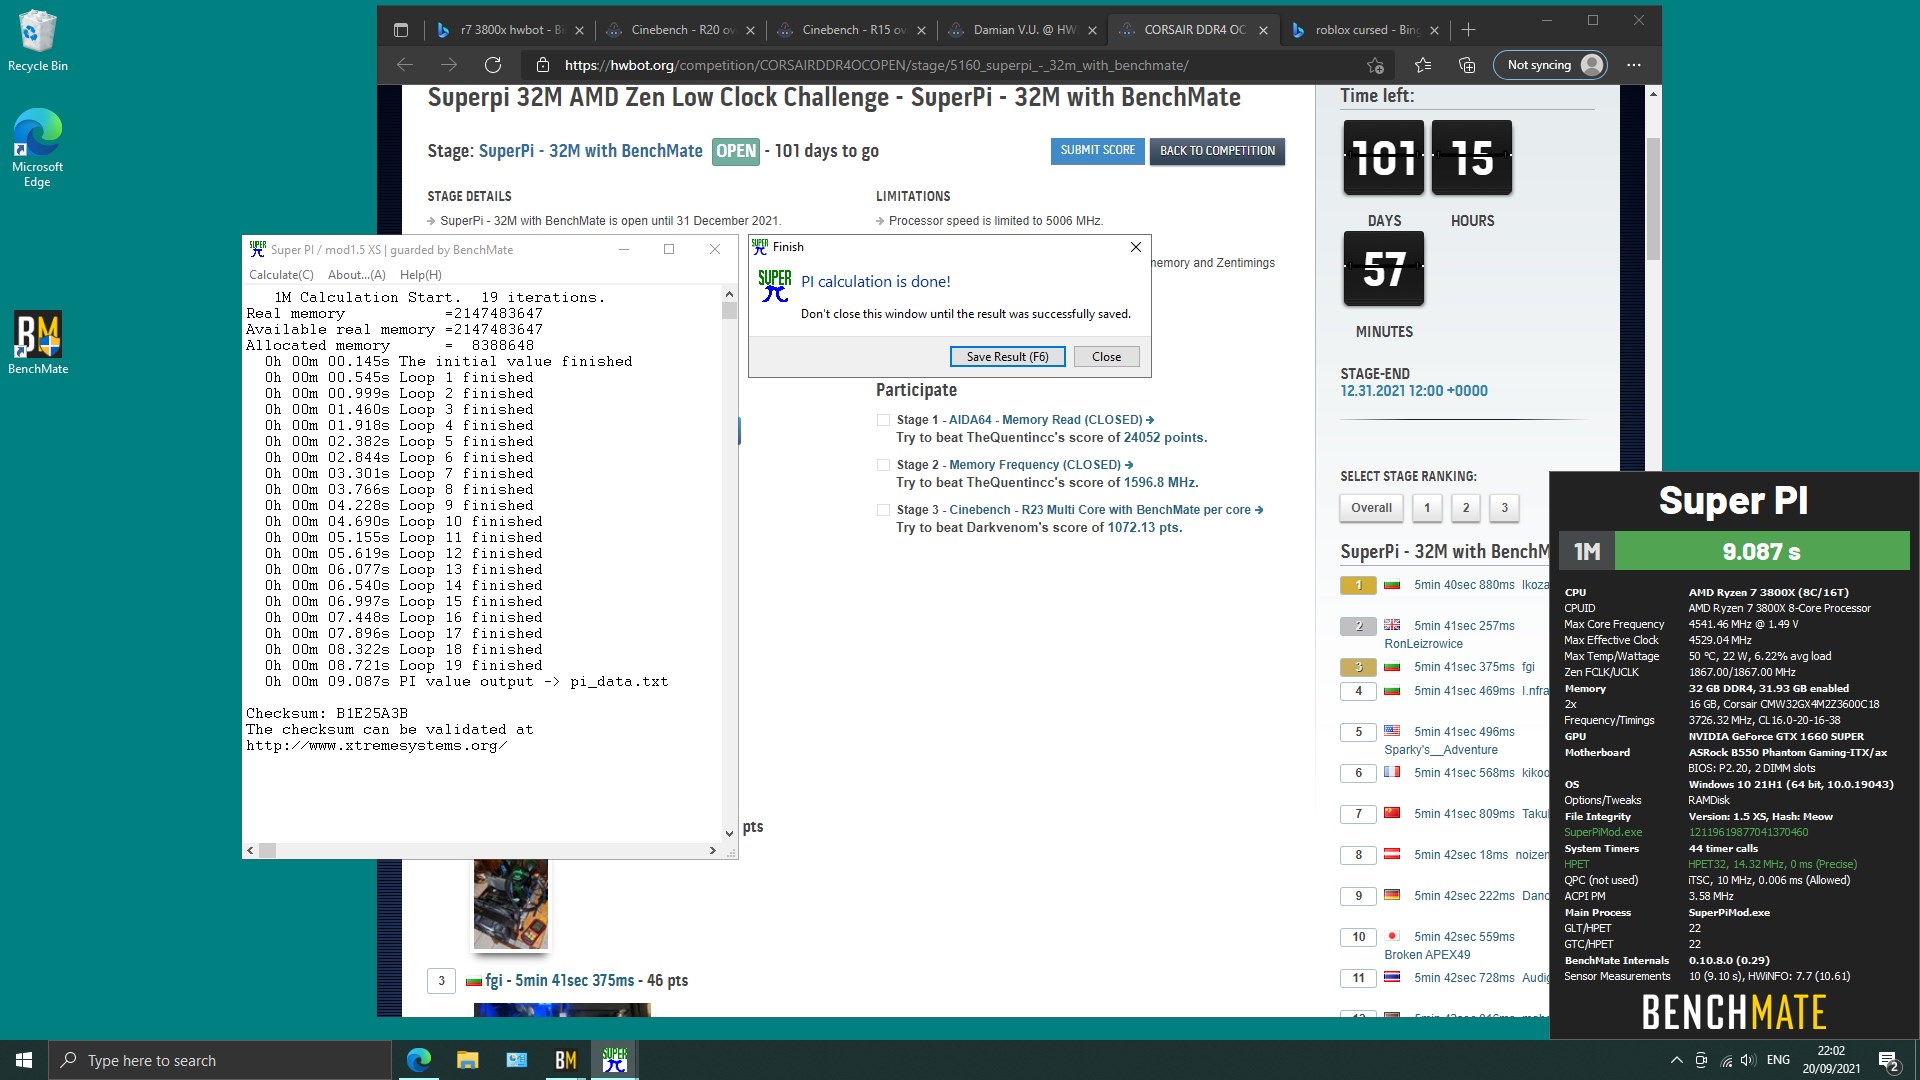This screenshot has height=1080, width=1920.
Task: Open Super PI taskbar icon
Action: click(614, 1060)
